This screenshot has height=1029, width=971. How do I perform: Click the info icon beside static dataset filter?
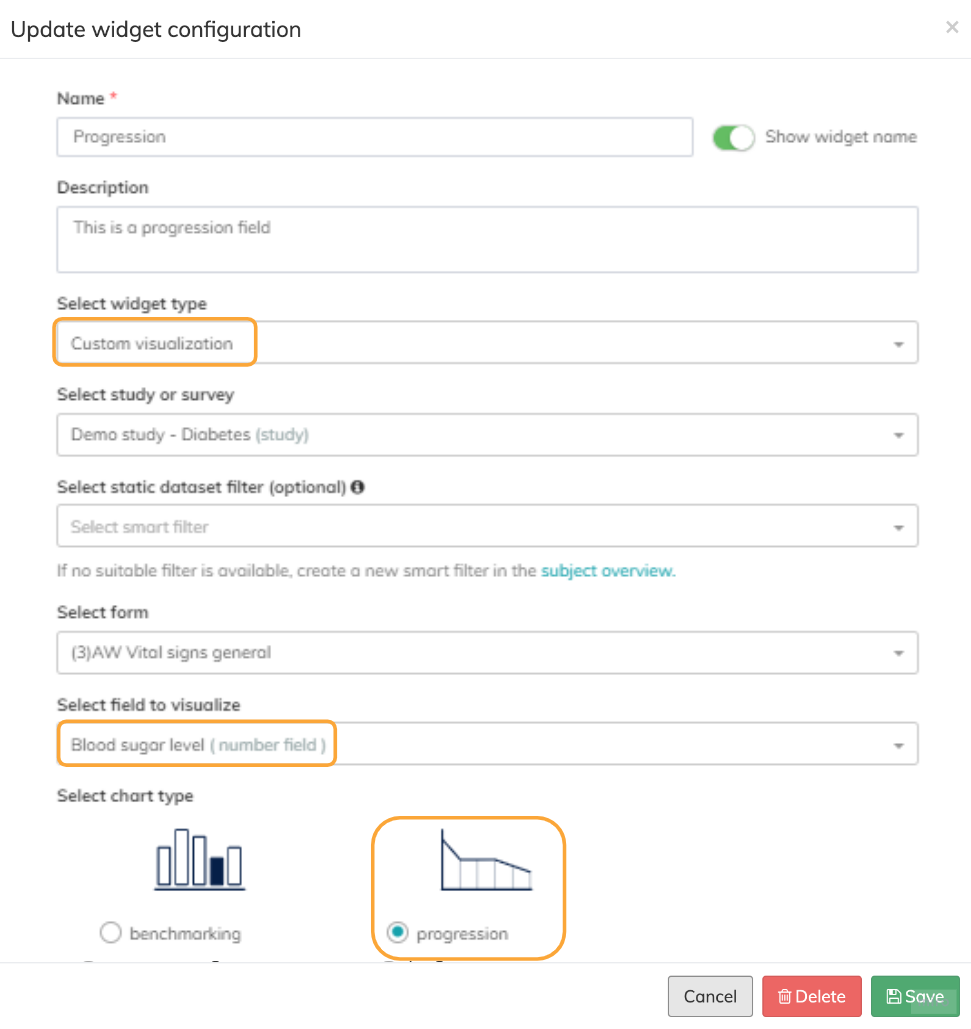pos(357,488)
